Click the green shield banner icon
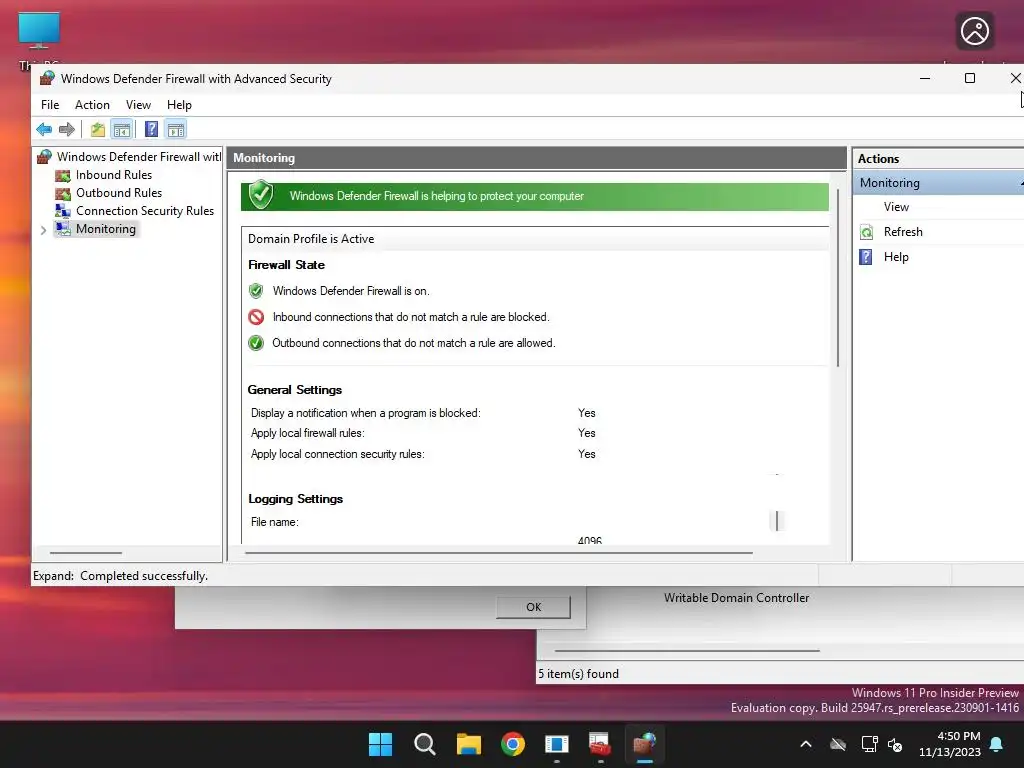This screenshot has width=1024, height=768. 261,195
